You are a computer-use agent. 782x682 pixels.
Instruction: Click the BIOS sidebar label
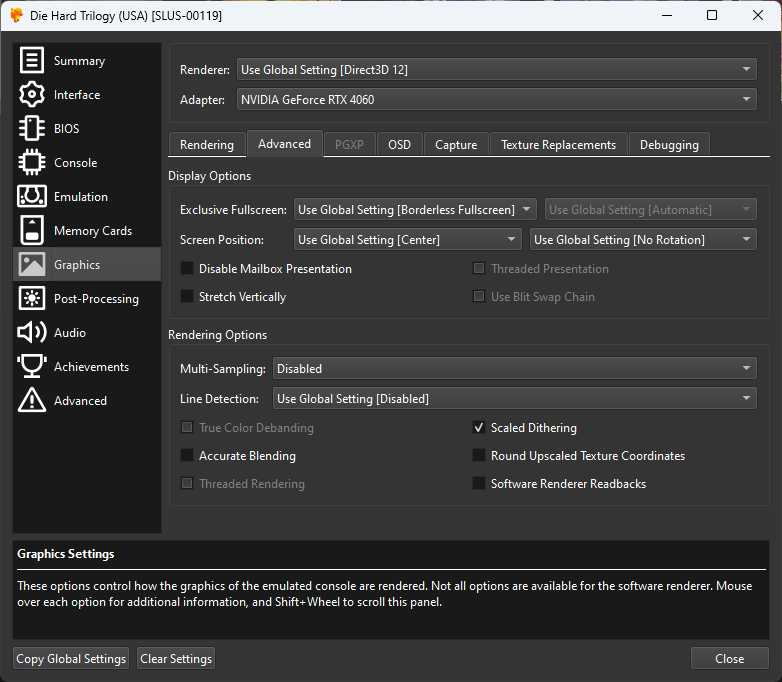coord(66,129)
